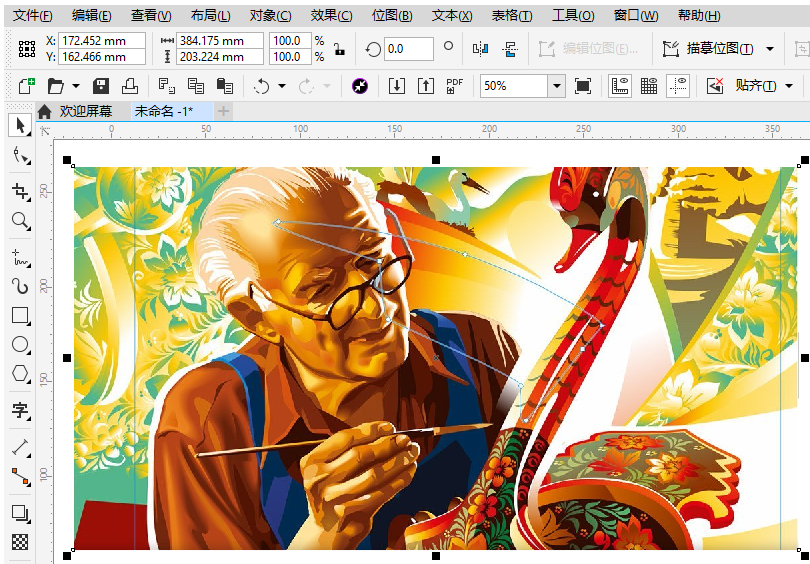Screen dimensions: 810x564
Task: Click the import icon
Action: click(396, 86)
